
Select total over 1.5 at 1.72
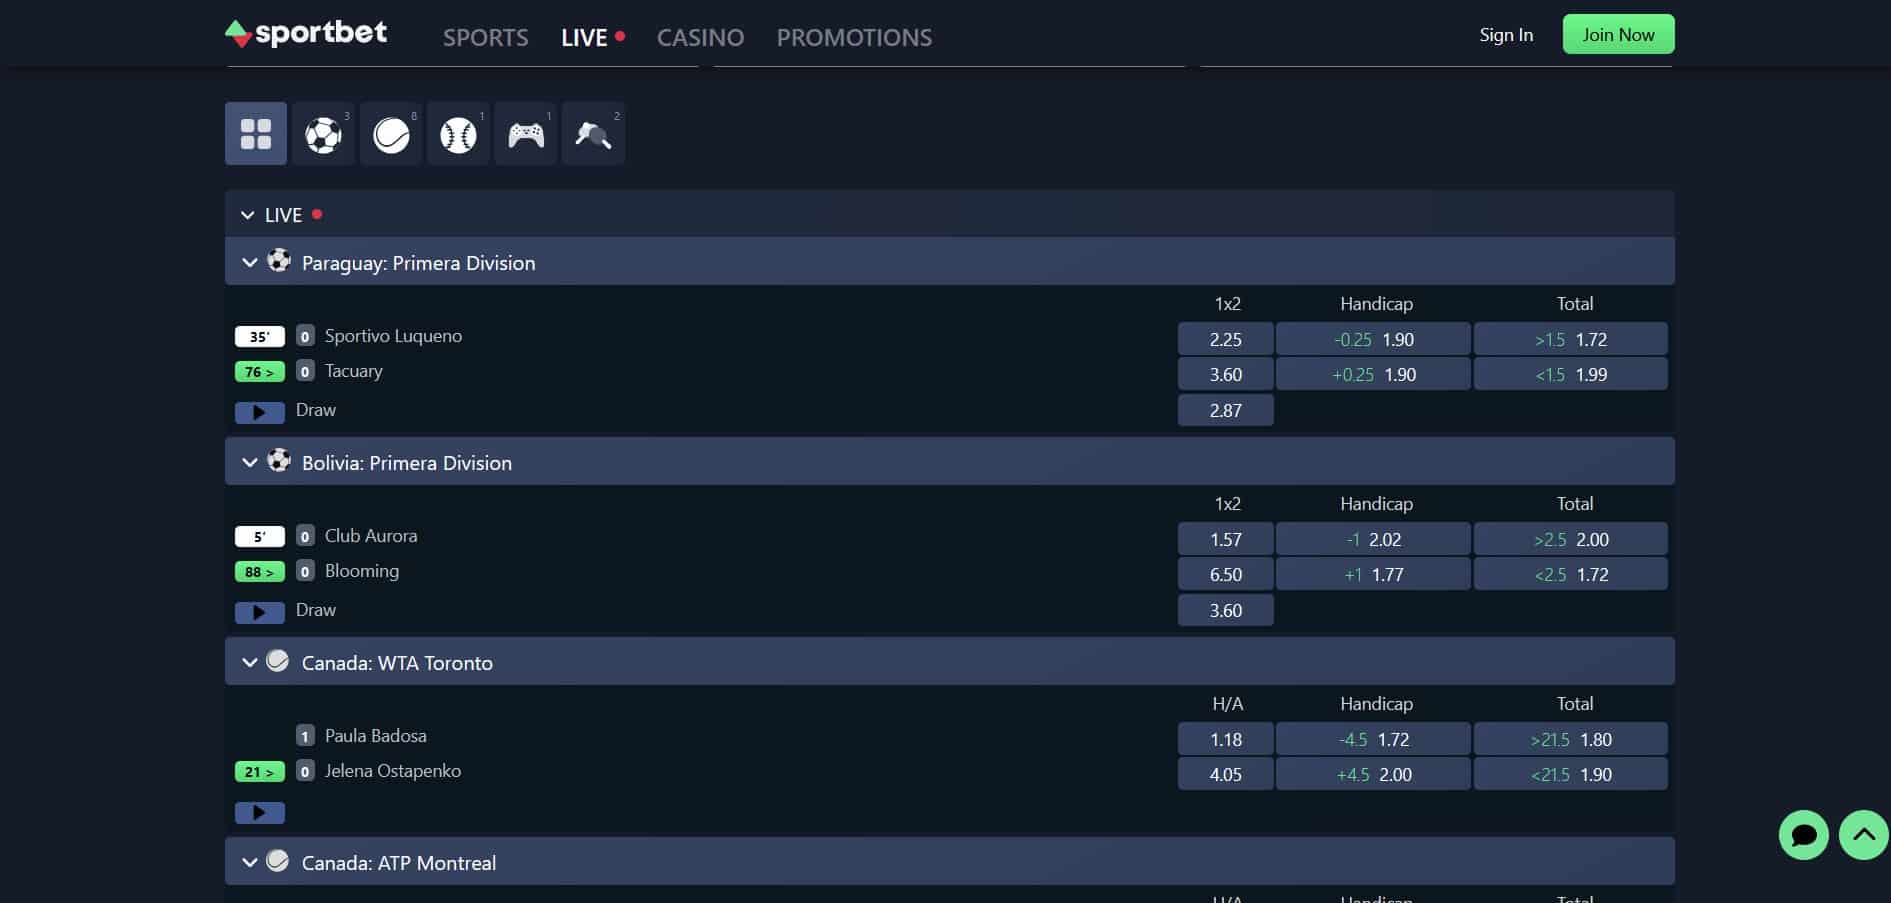click(1571, 339)
